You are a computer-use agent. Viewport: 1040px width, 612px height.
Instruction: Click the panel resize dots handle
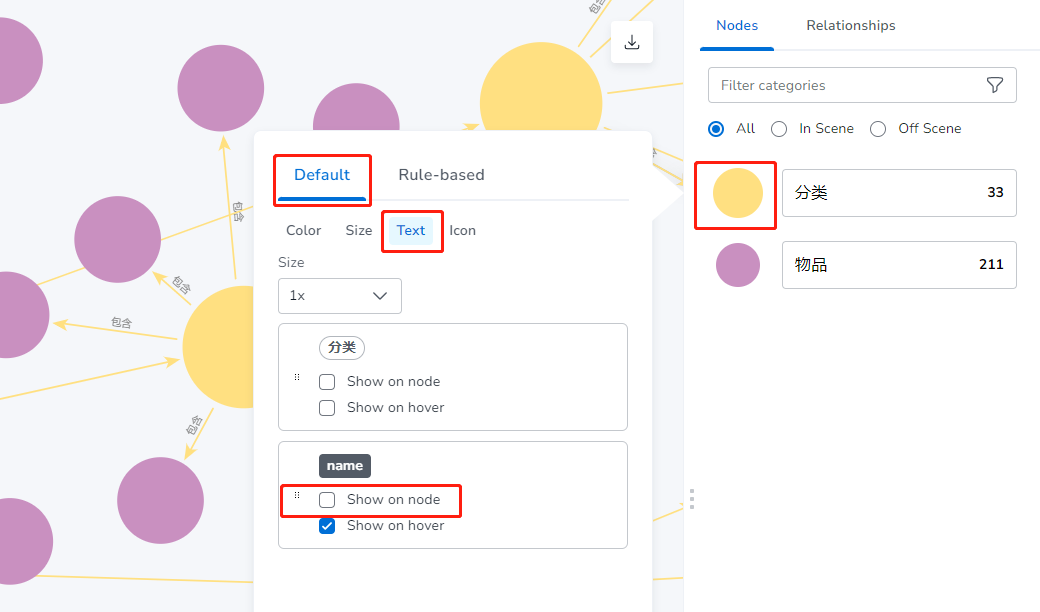click(x=692, y=499)
